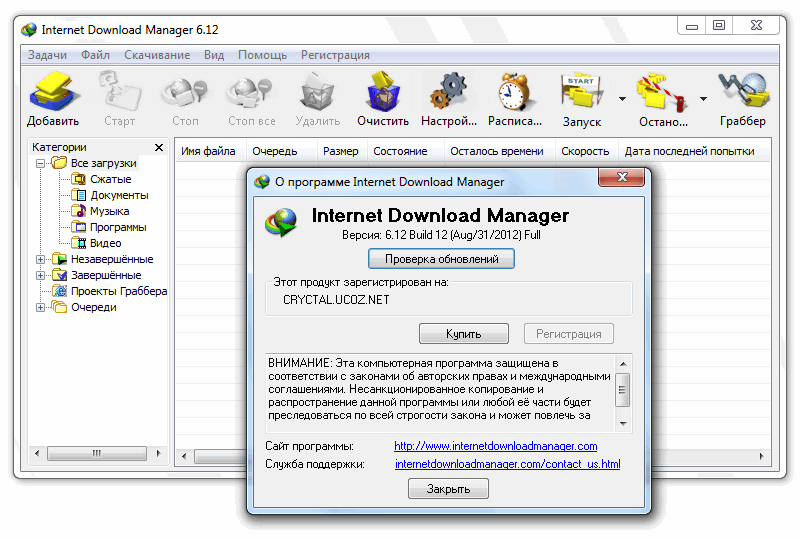Click the Завершённые folder icon
800x539 pixels.
point(60,275)
